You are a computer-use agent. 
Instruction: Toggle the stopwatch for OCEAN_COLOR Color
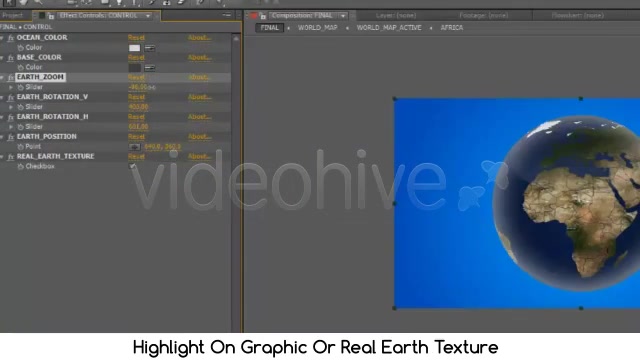click(20, 48)
